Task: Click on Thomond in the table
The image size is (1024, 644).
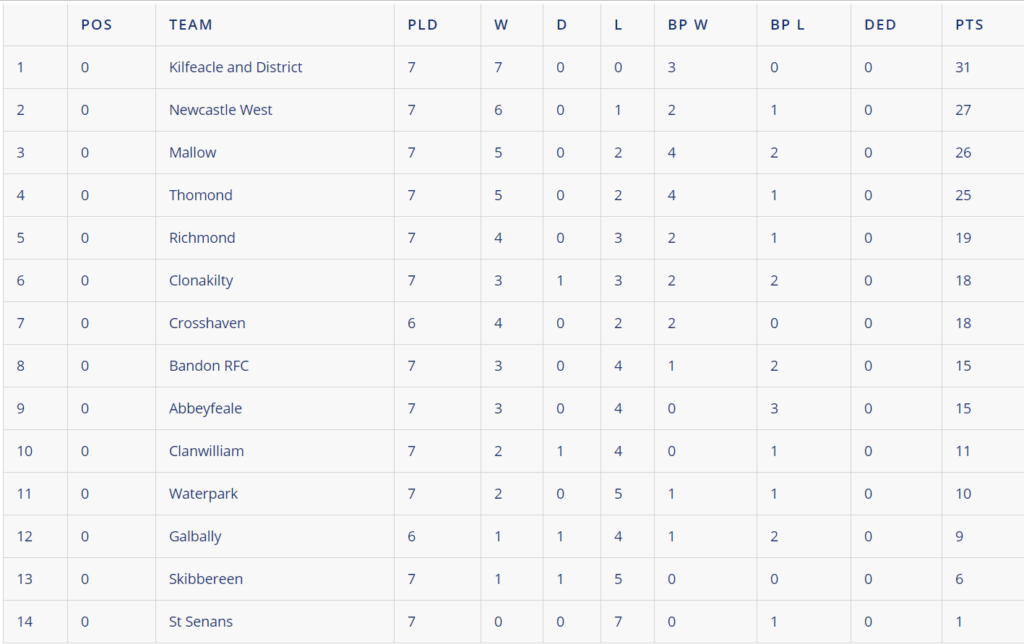Action: (200, 195)
